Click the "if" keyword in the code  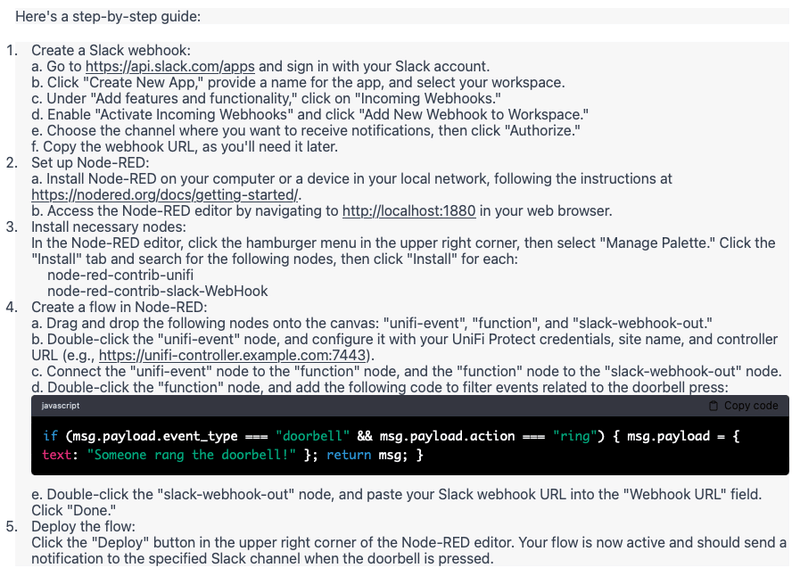pyautogui.click(x=50, y=436)
